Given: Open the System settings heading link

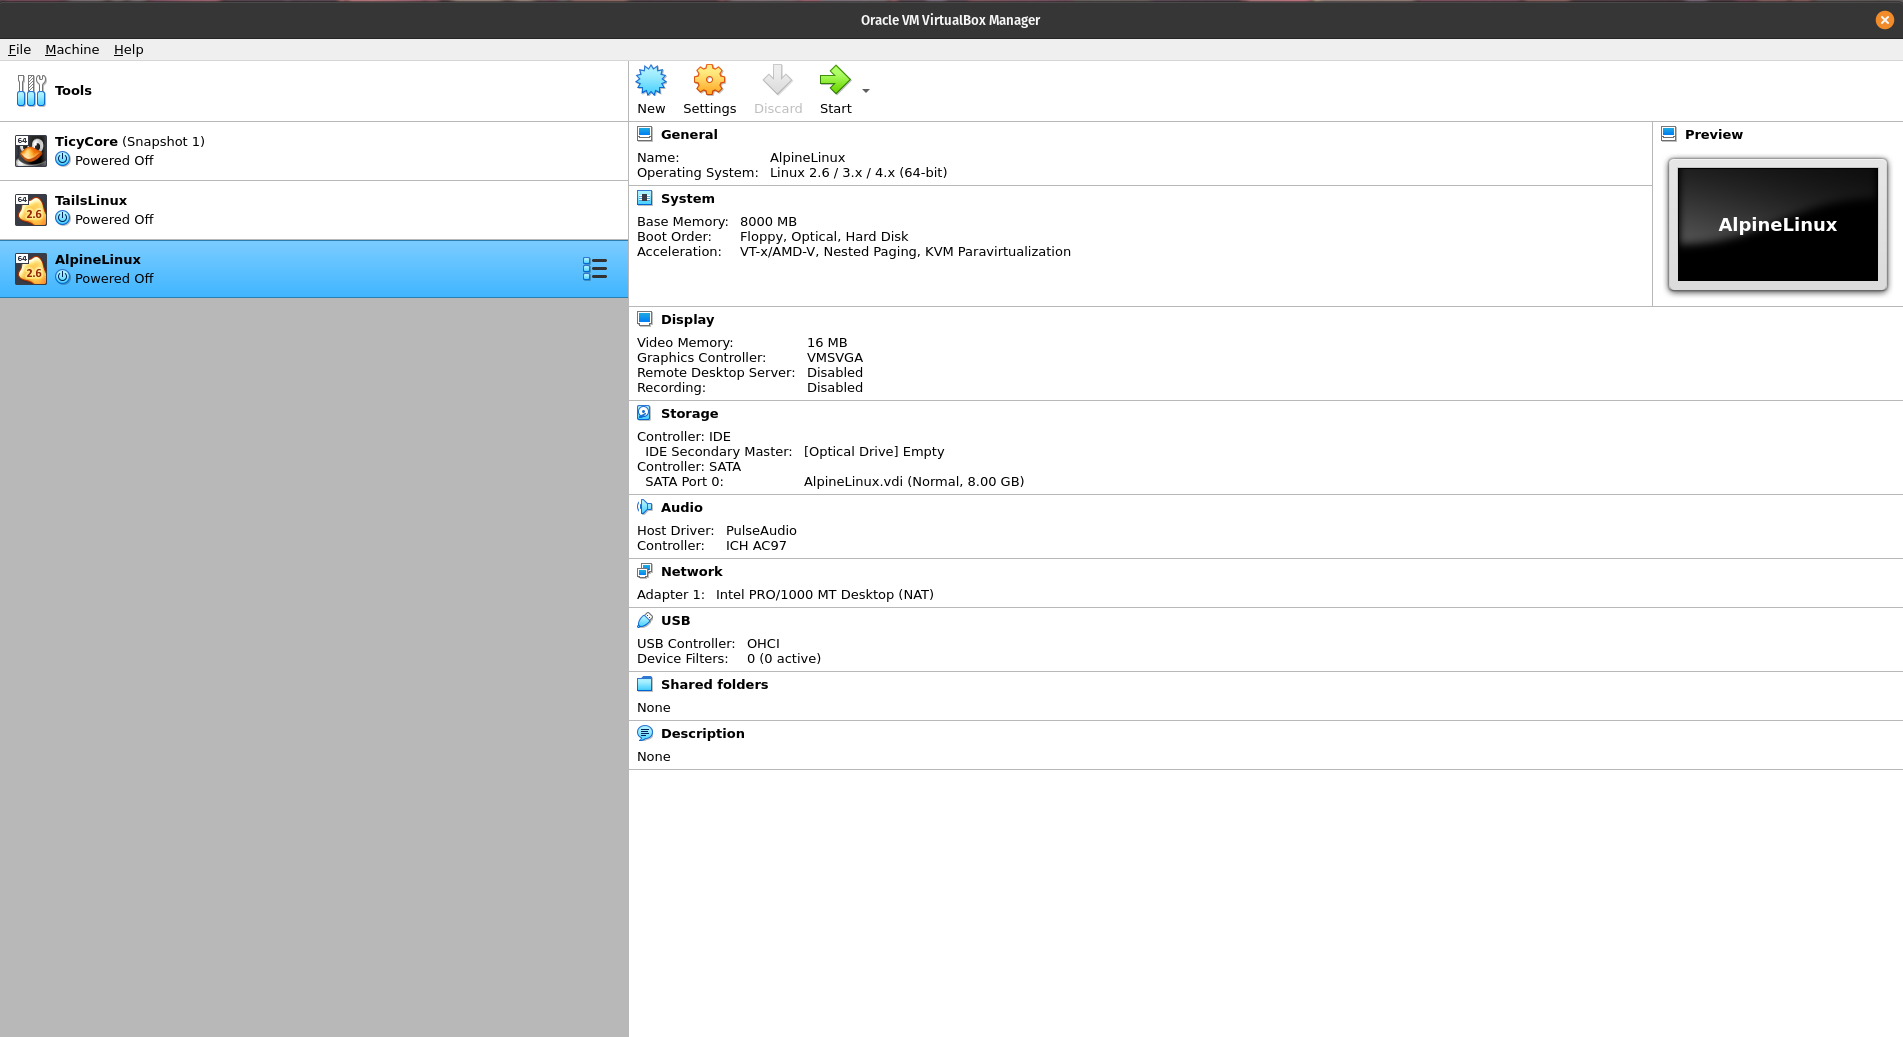Looking at the screenshot, I should point(687,198).
